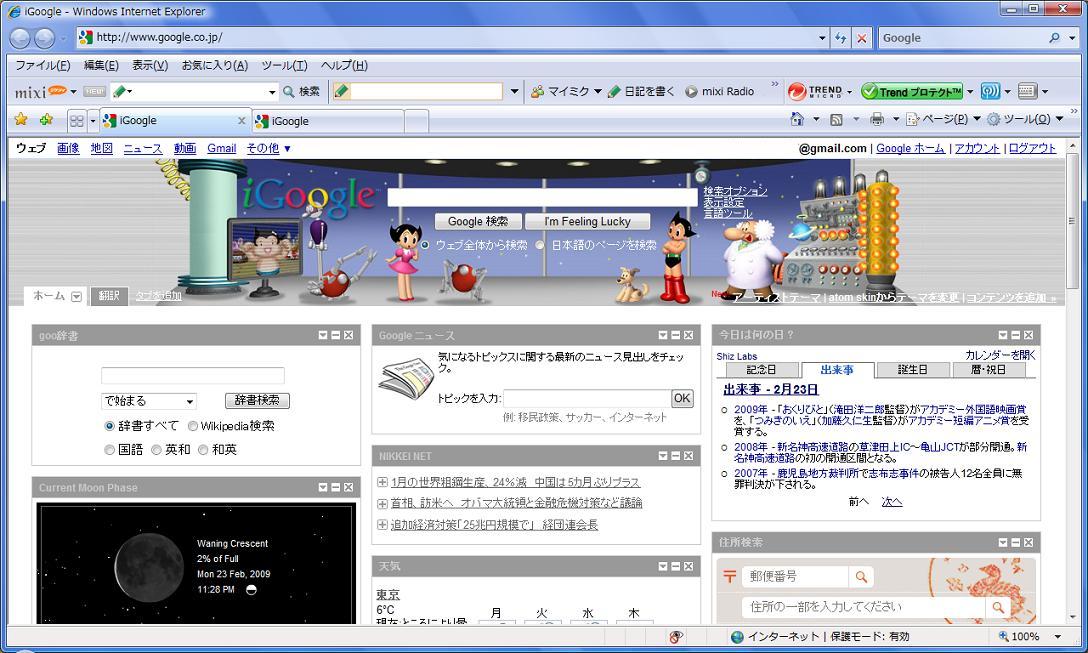The image size is (1088, 653).
Task: Open the goo辞書 gadget menu arrow
Action: [323, 335]
